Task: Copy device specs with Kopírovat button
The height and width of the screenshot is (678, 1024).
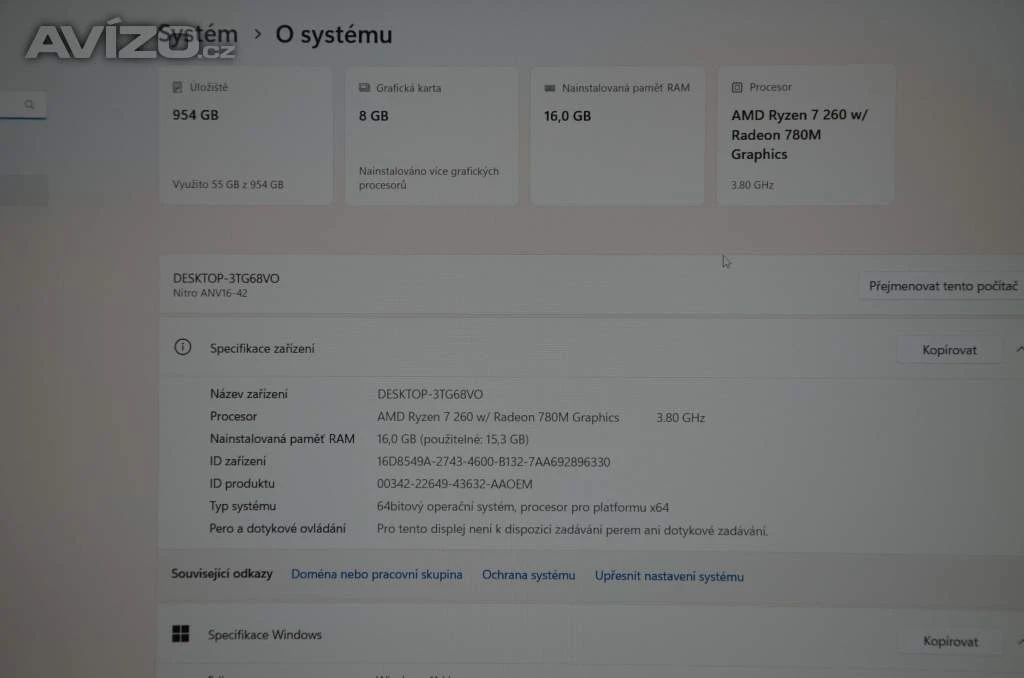Action: click(949, 350)
